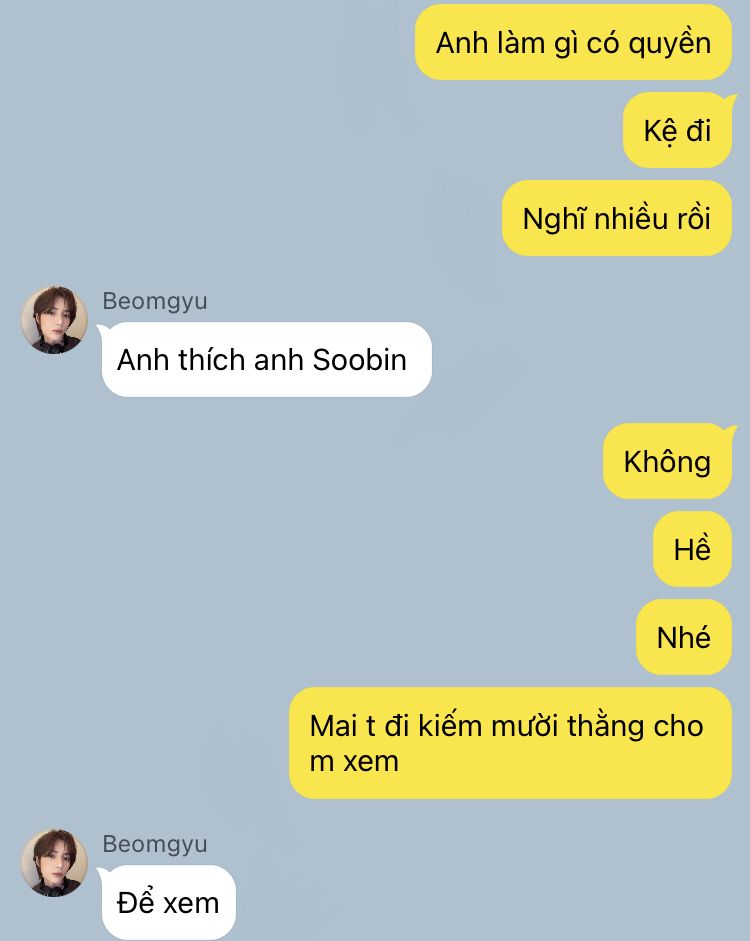
Task: Select the 'Không' message bubble
Action: (668, 461)
